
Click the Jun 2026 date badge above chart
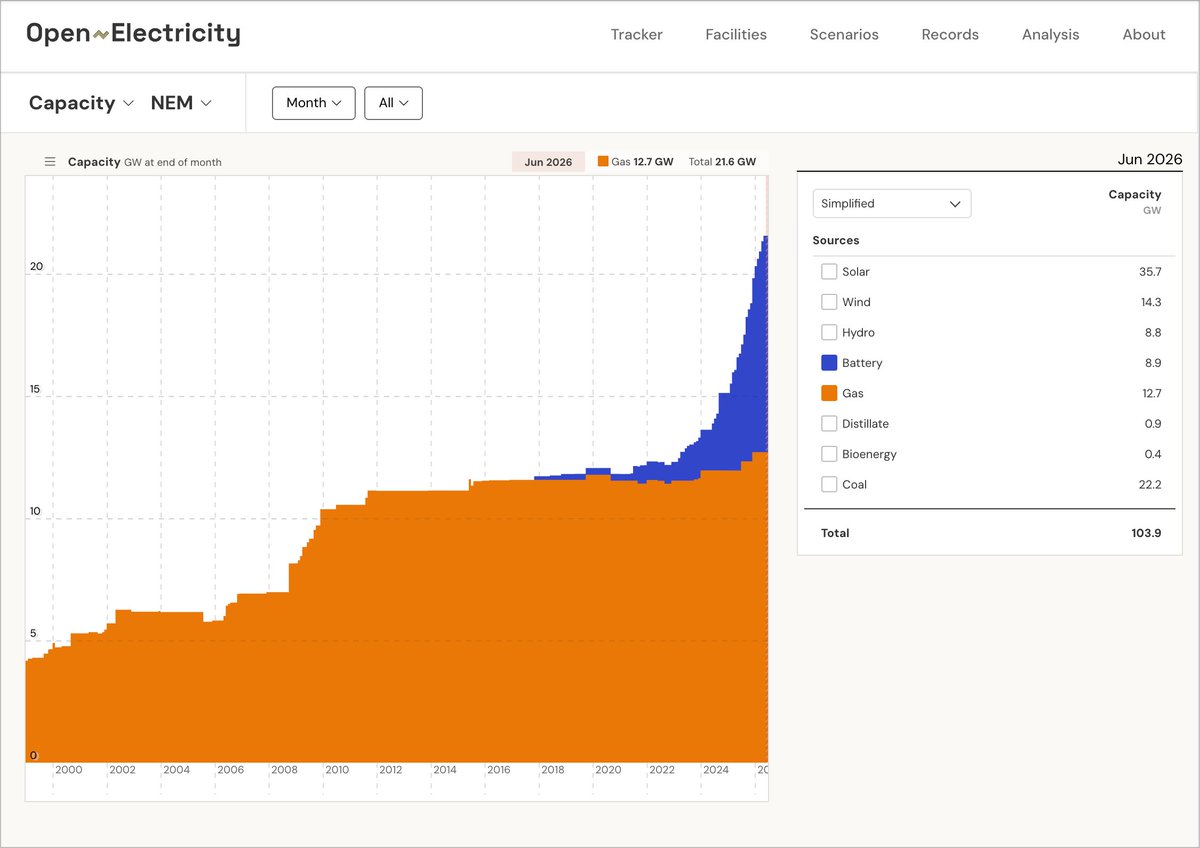548,162
